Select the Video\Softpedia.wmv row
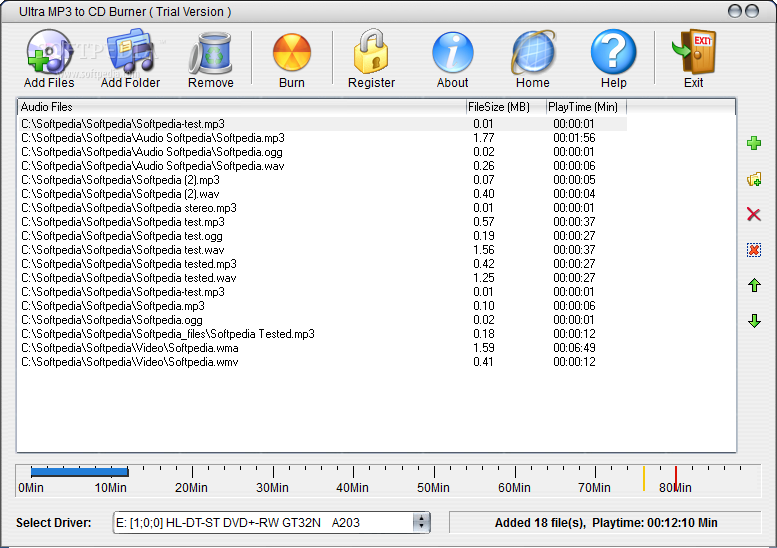Screen dimensions: 777x548 323,362
